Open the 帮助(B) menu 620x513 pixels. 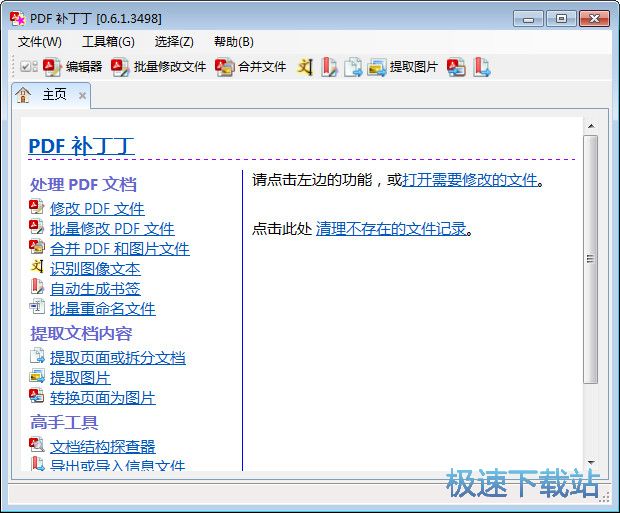[234, 42]
